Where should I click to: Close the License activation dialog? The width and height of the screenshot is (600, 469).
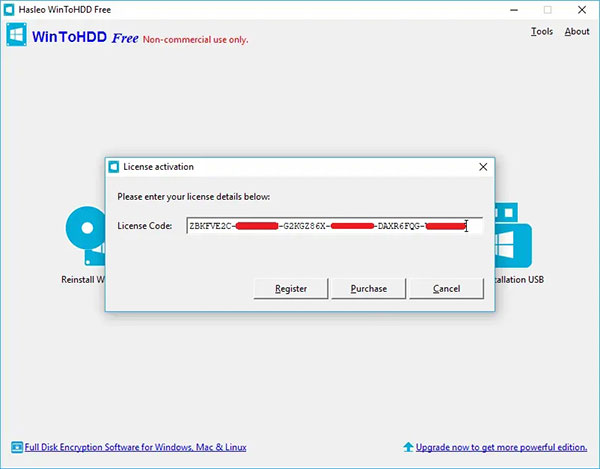(483, 167)
